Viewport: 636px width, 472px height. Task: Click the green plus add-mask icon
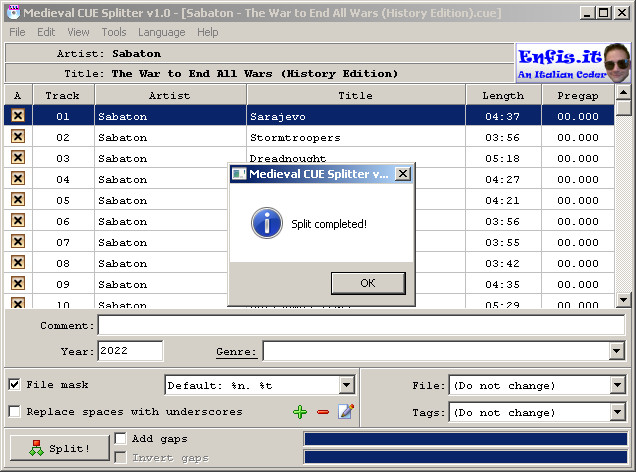click(300, 412)
